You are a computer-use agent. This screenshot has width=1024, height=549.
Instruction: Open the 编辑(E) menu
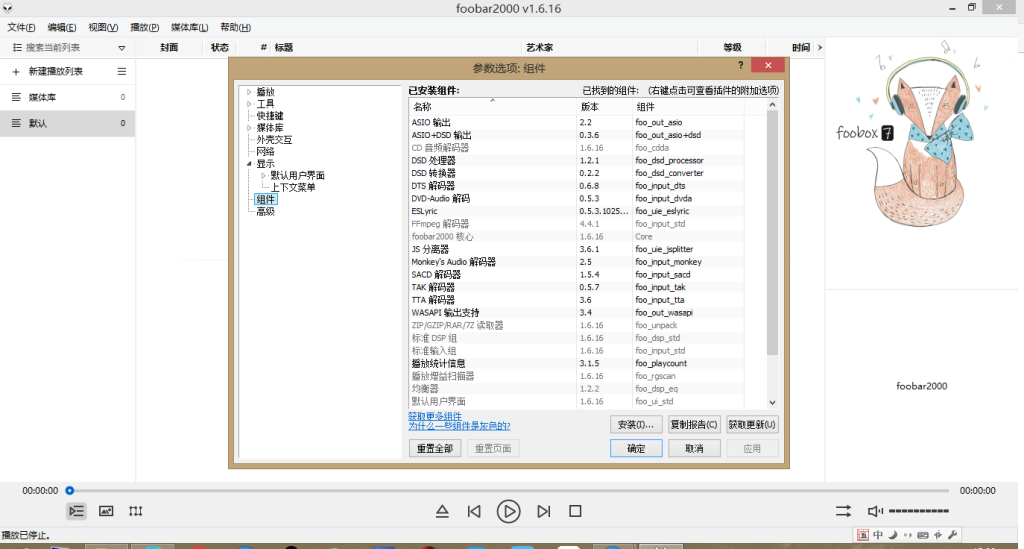[61, 27]
